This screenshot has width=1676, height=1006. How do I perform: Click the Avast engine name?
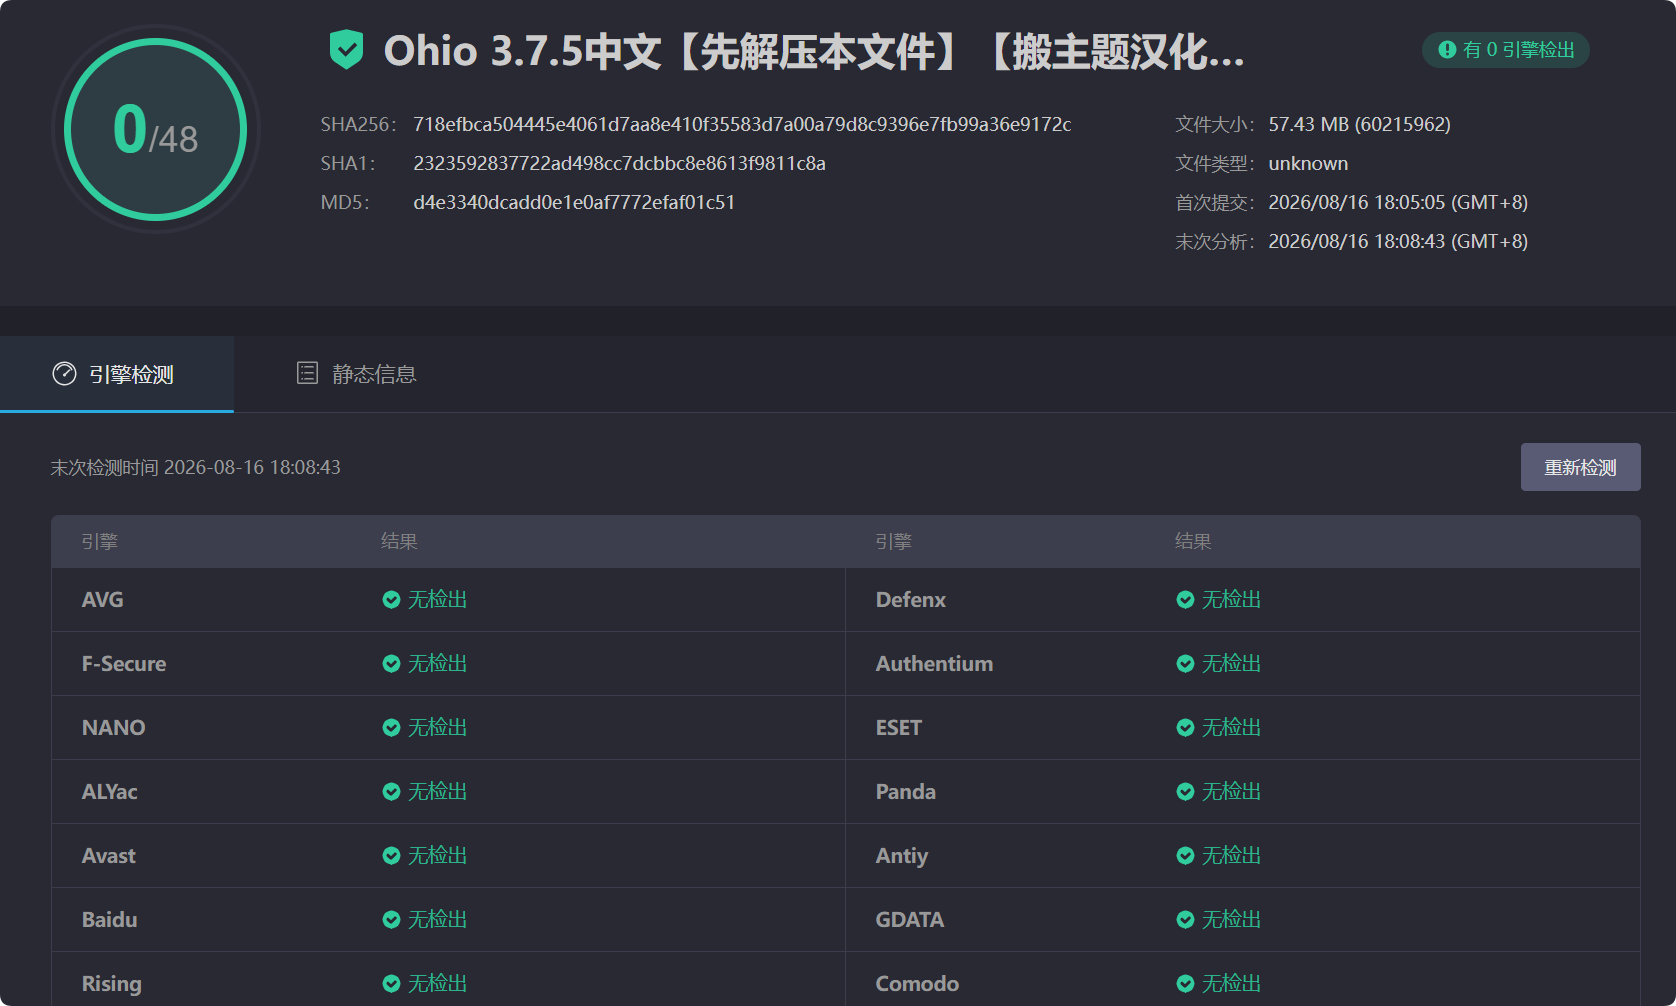[x=109, y=855]
